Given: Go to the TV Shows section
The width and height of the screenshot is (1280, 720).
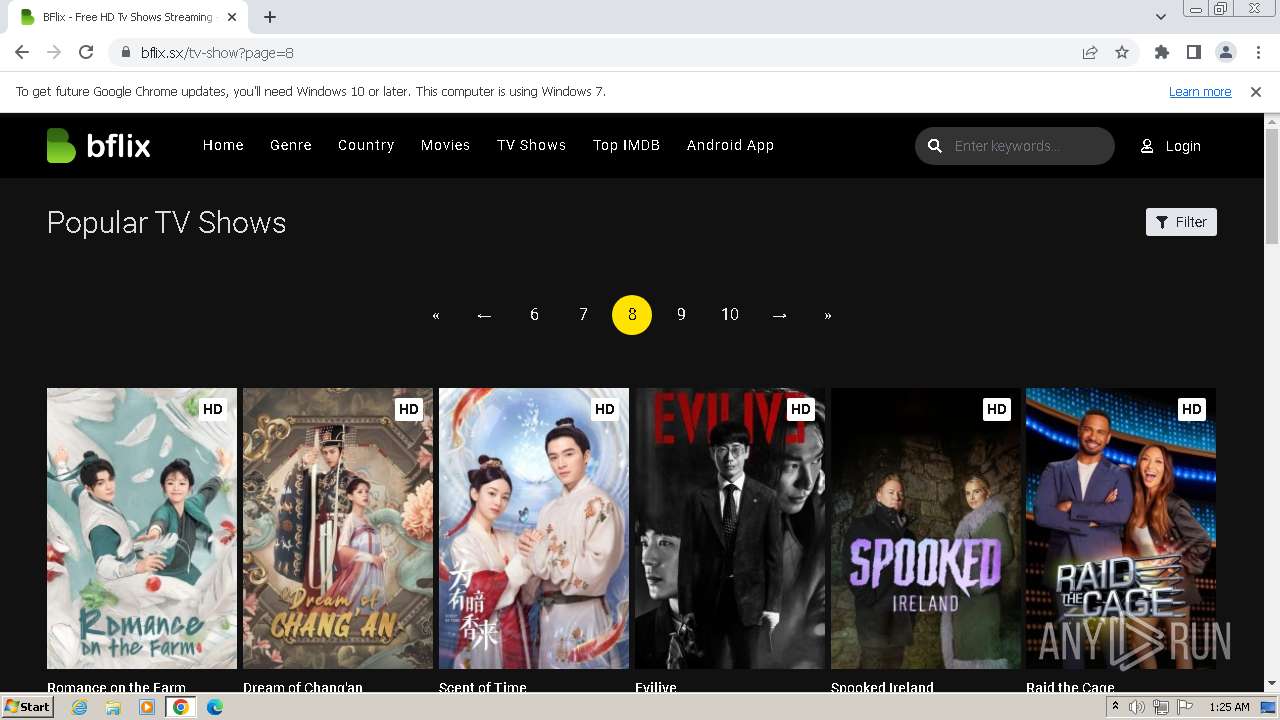Looking at the screenshot, I should pos(531,145).
